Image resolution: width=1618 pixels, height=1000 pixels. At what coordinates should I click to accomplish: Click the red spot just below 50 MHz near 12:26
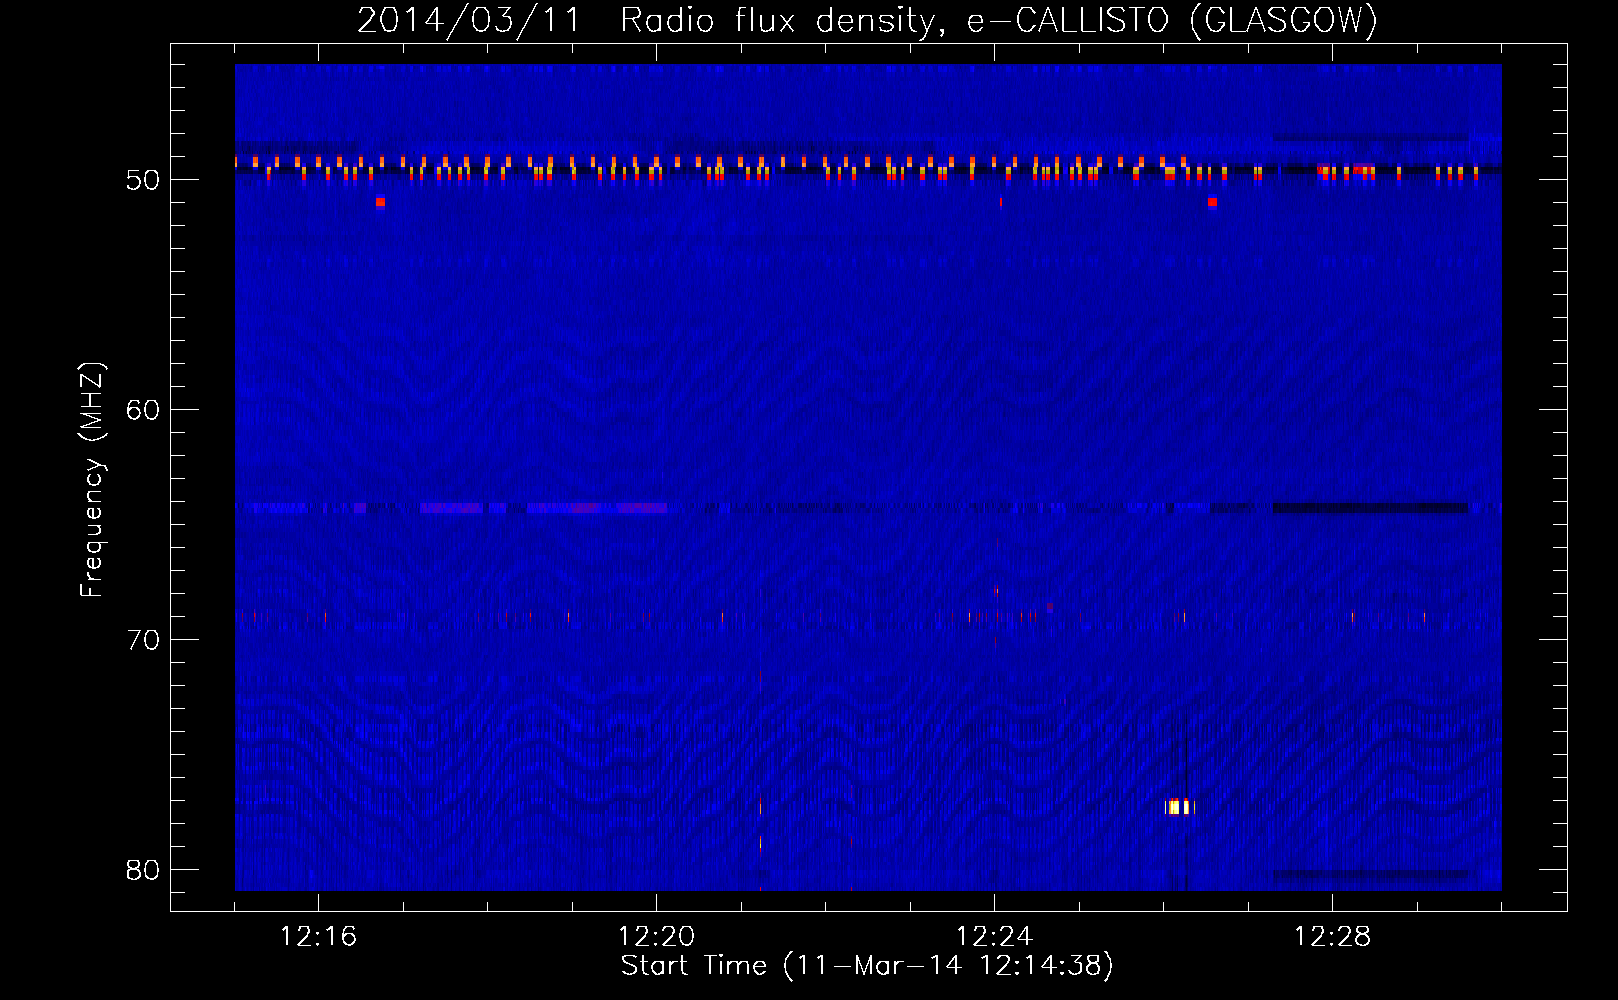1212,202
